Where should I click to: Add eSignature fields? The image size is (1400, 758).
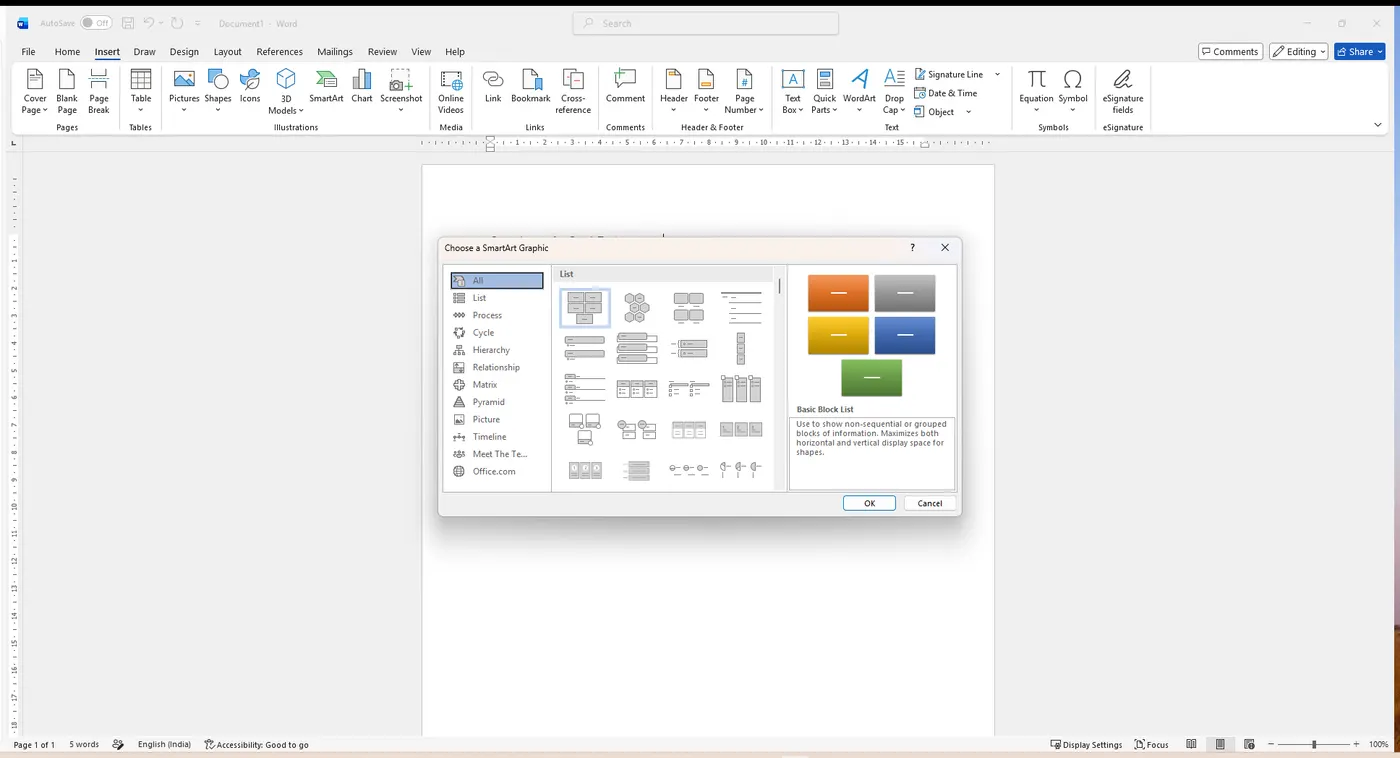pos(1123,91)
